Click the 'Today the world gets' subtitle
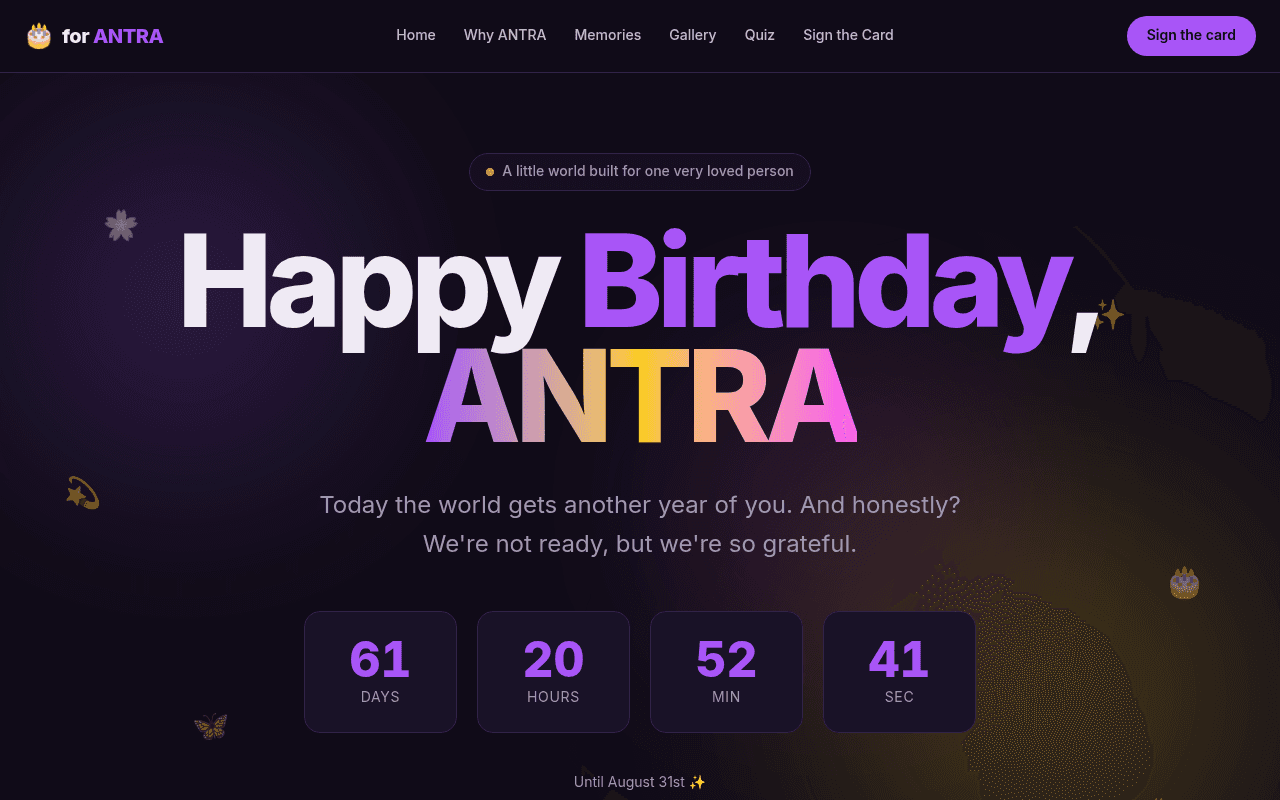The height and width of the screenshot is (800, 1280). coord(640,505)
